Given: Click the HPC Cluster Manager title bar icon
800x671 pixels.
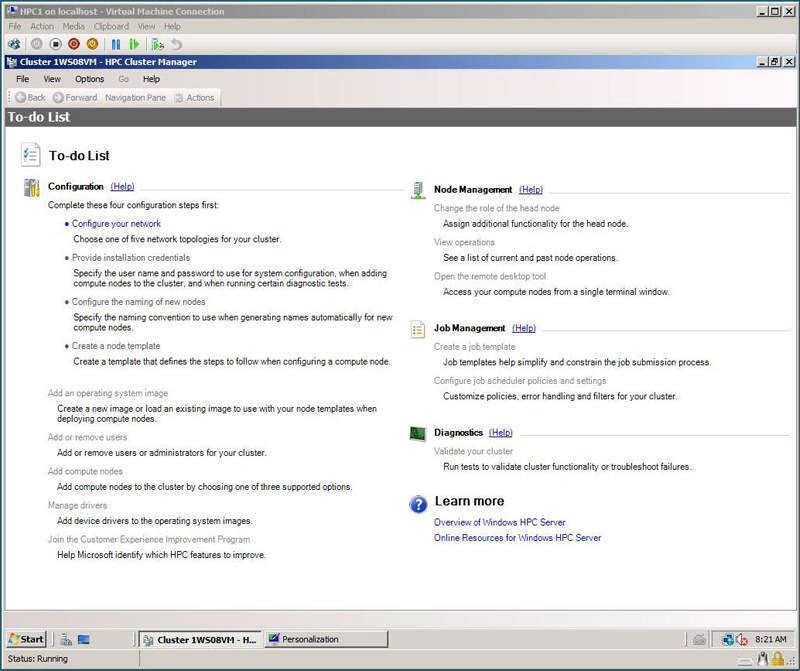Looking at the screenshot, I should click(12, 62).
